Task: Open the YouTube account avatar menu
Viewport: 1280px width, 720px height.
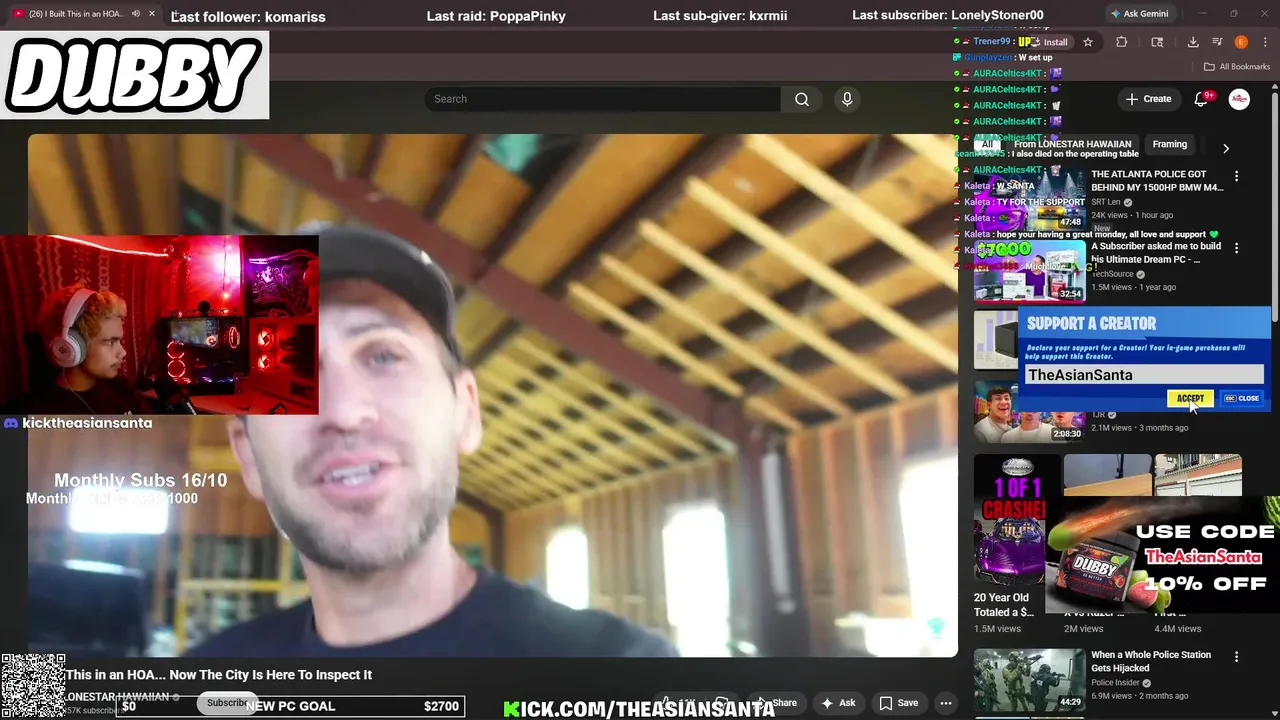Action: (1239, 99)
